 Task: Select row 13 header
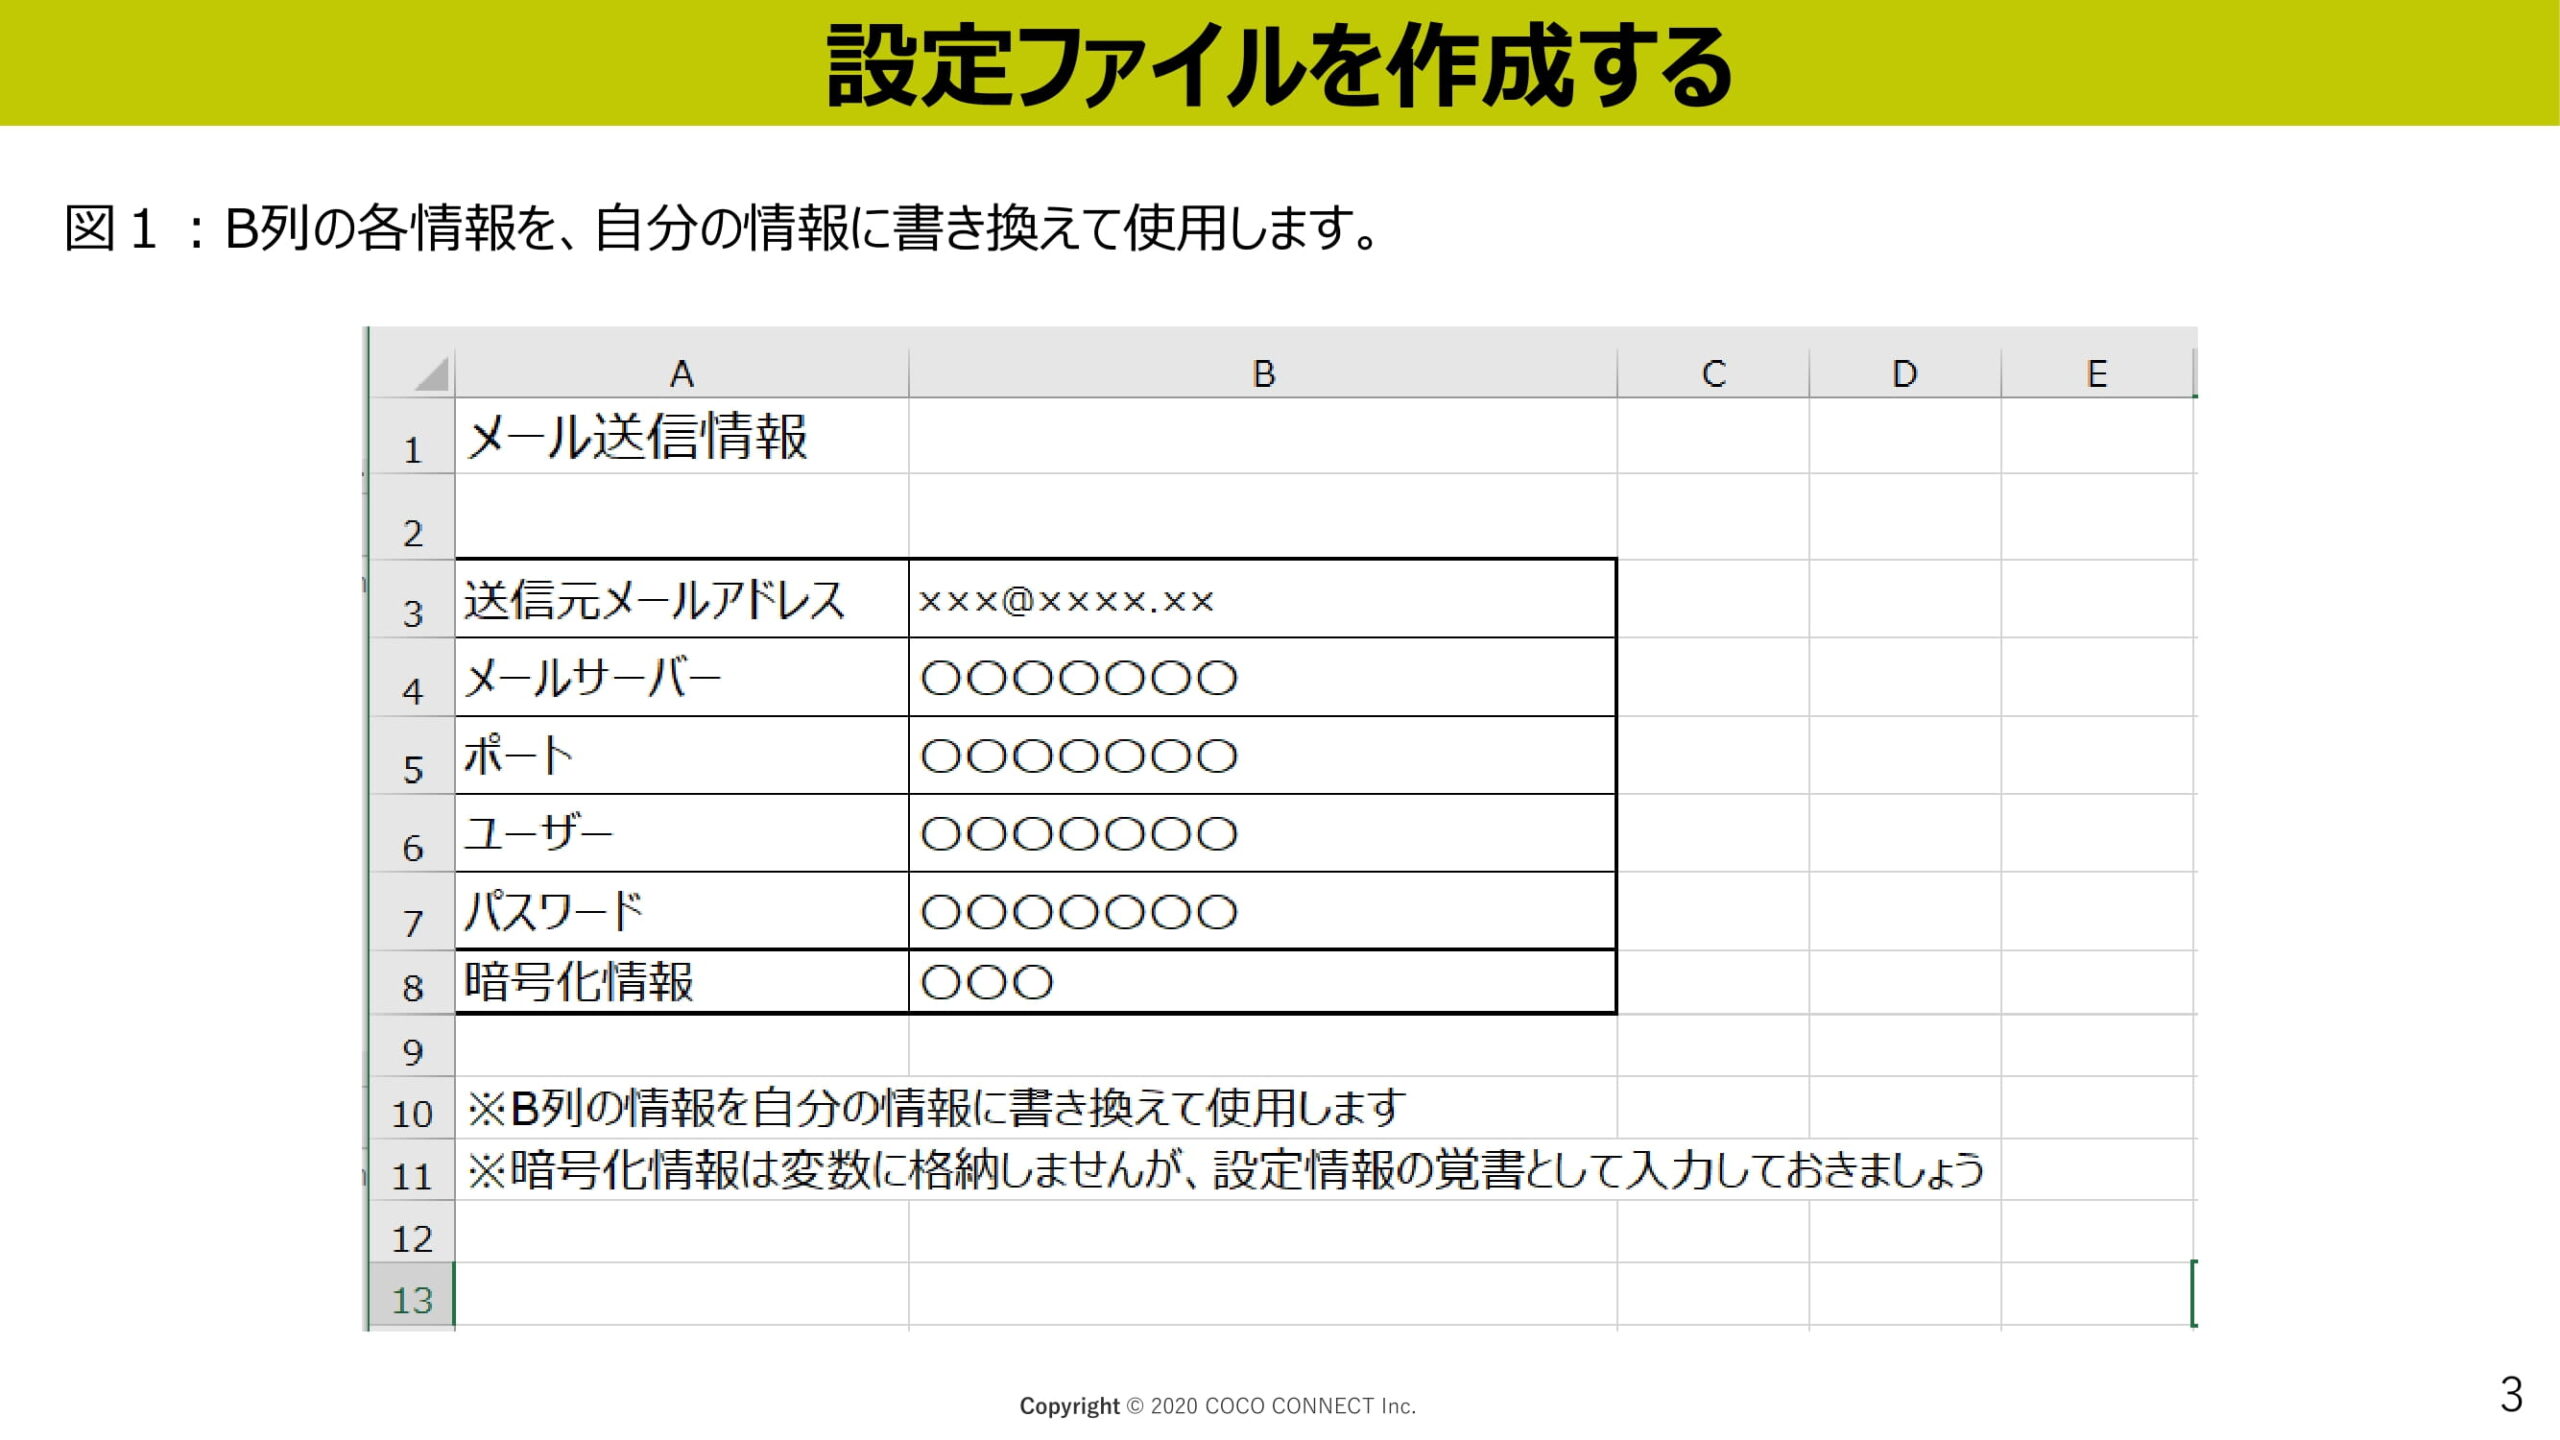(x=412, y=1295)
